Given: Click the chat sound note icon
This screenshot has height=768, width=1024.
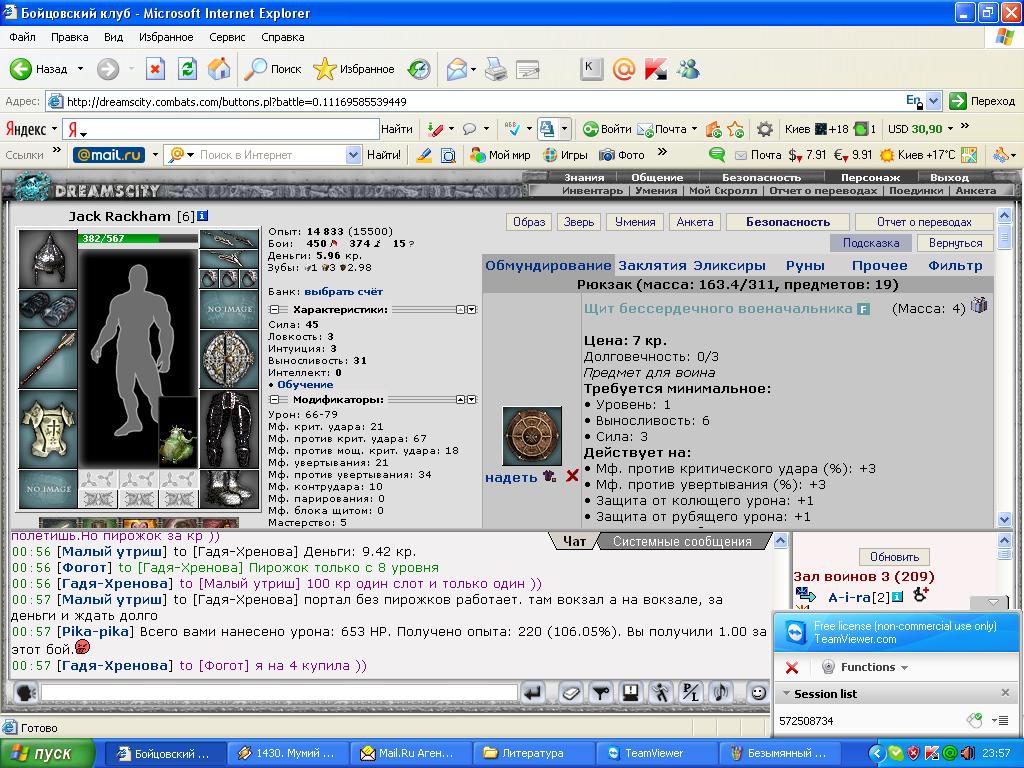Looking at the screenshot, I should point(722,692).
